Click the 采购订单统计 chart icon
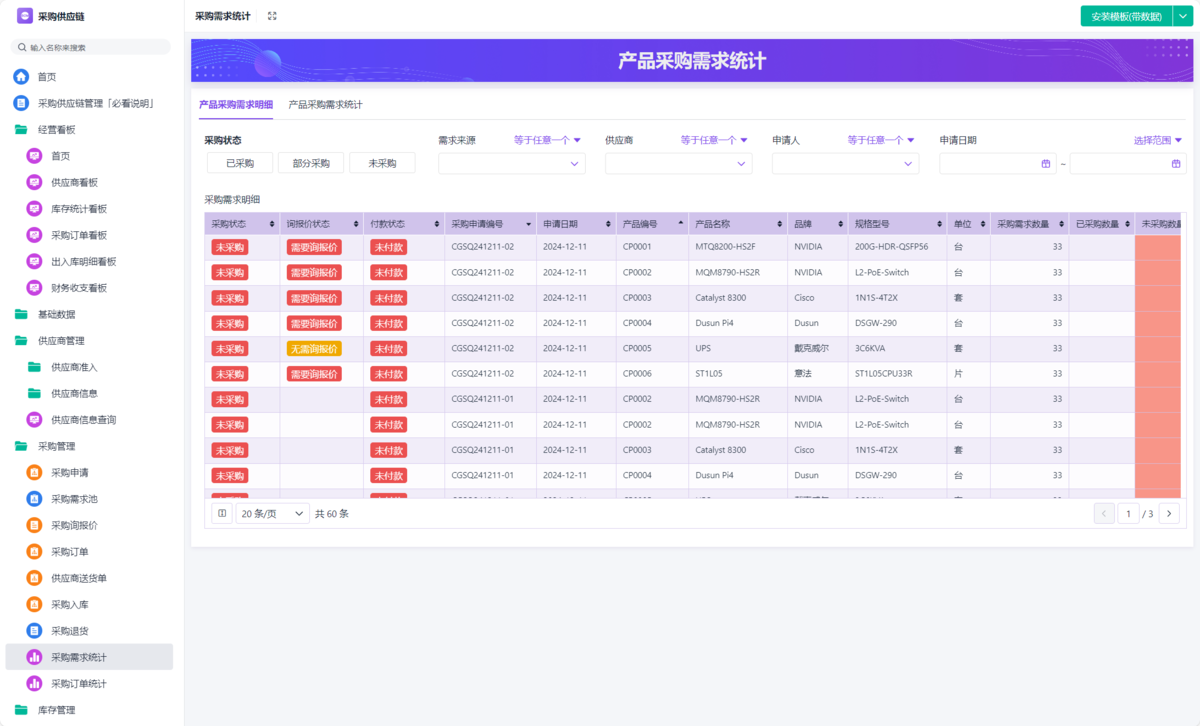The height and width of the screenshot is (726, 1200). [x=34, y=683]
